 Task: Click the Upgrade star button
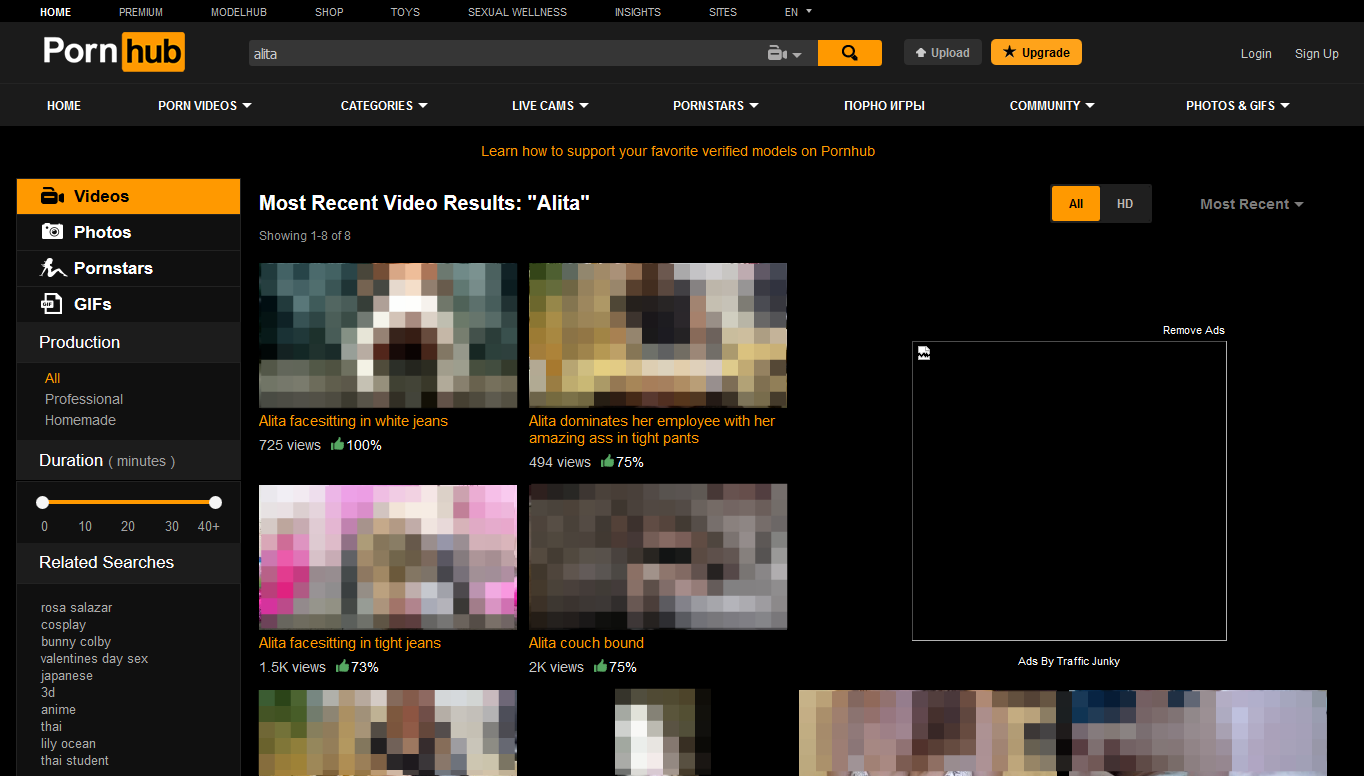pos(1036,53)
